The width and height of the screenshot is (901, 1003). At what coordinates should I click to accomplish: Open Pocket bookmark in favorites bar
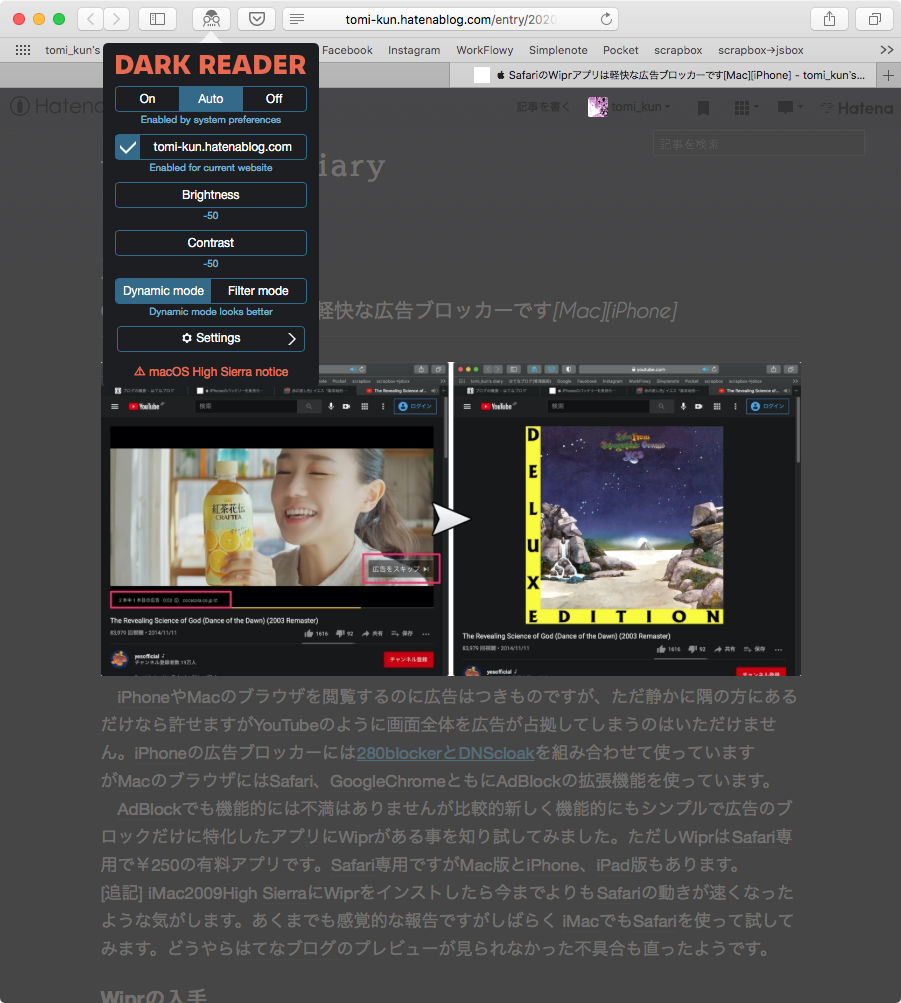[x=620, y=50]
